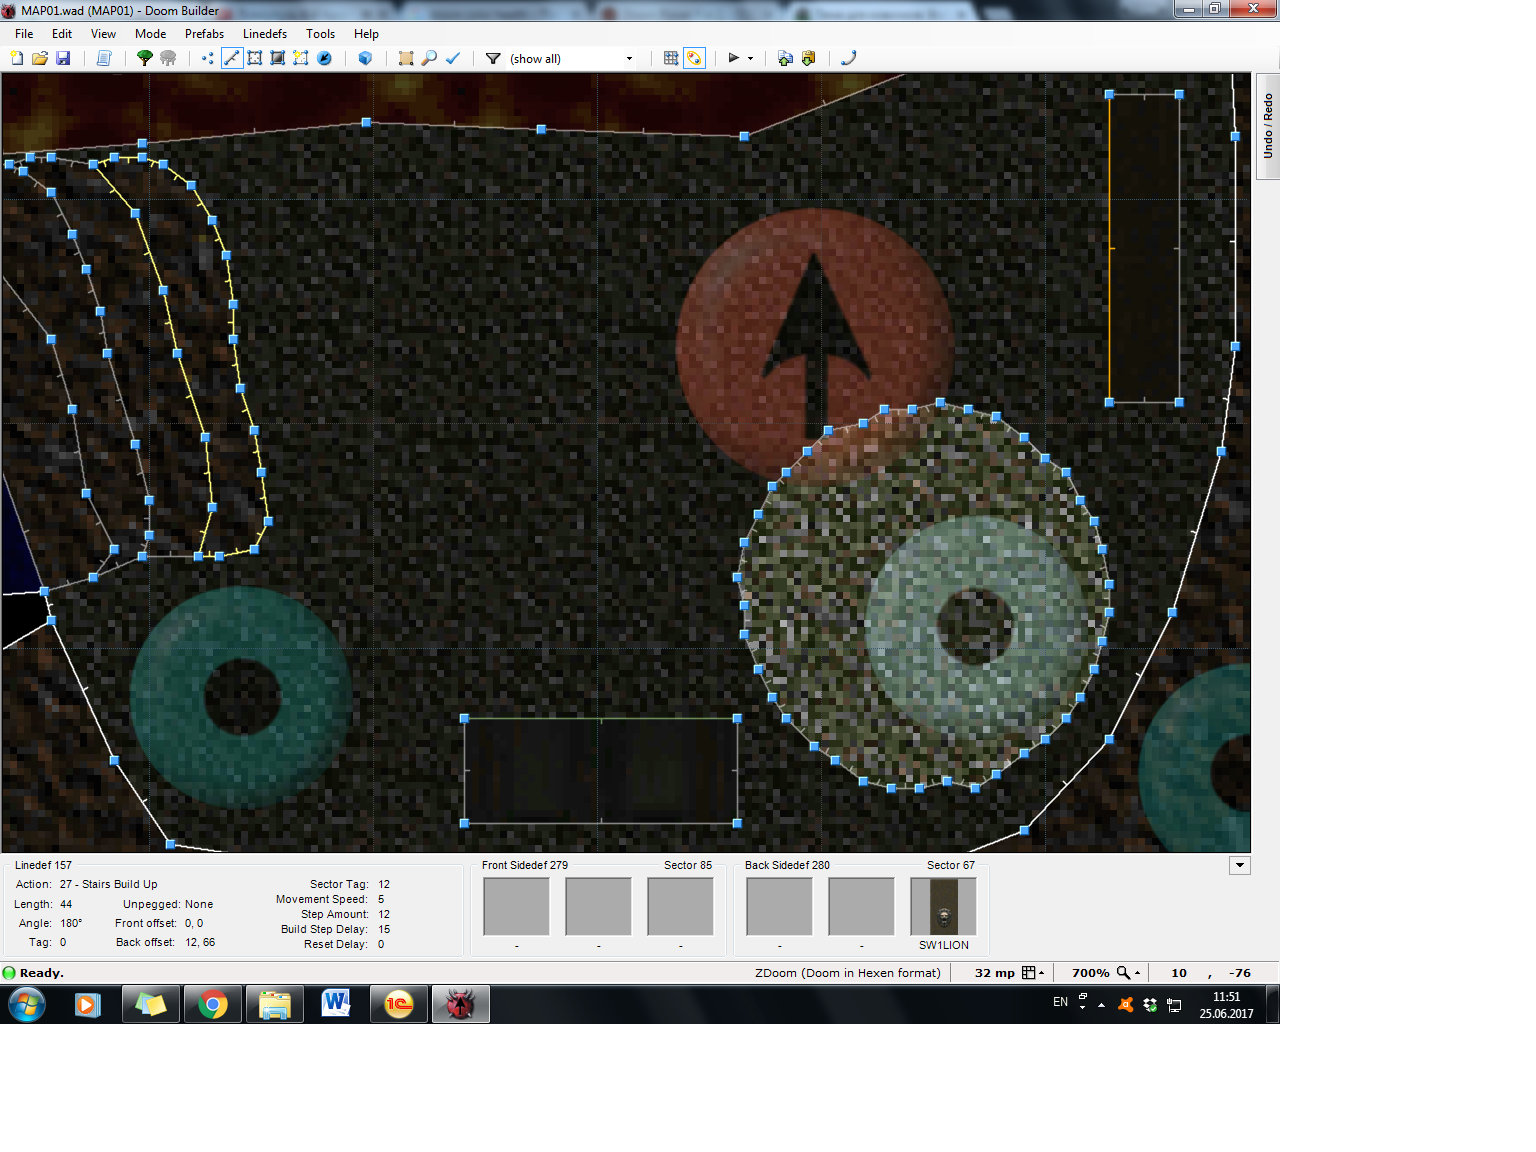Open Find and Replace via the magnifier icon
Image resolution: width=1536 pixels, height=1152 pixels.
pos(429,58)
